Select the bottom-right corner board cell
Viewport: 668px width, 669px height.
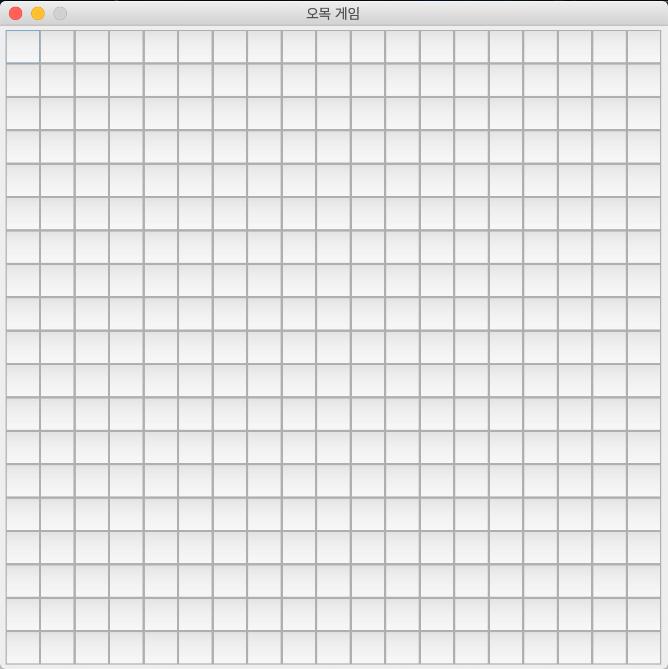click(644, 648)
